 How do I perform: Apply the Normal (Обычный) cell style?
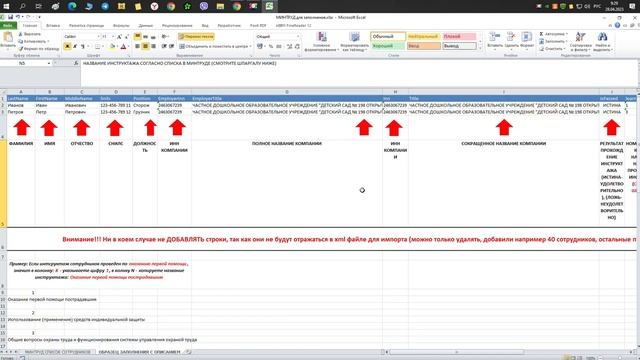[x=388, y=36]
